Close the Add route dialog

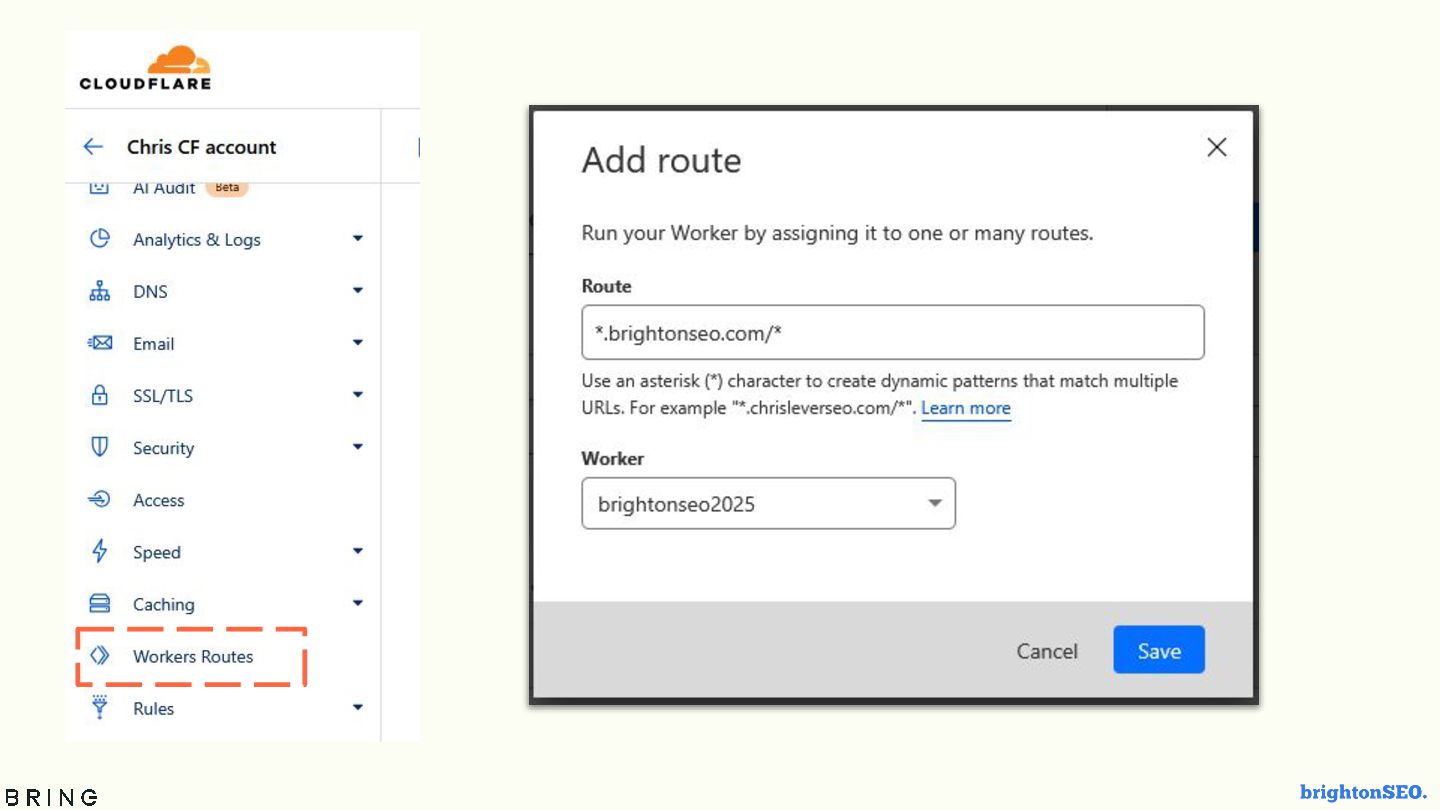pos(1216,147)
